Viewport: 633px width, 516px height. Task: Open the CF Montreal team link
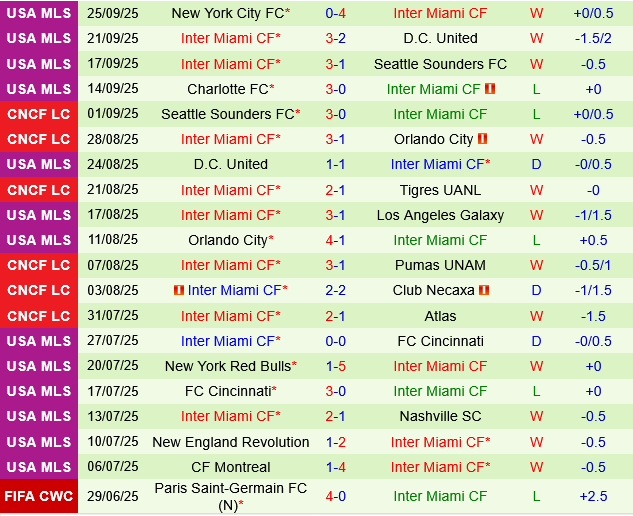click(x=226, y=467)
